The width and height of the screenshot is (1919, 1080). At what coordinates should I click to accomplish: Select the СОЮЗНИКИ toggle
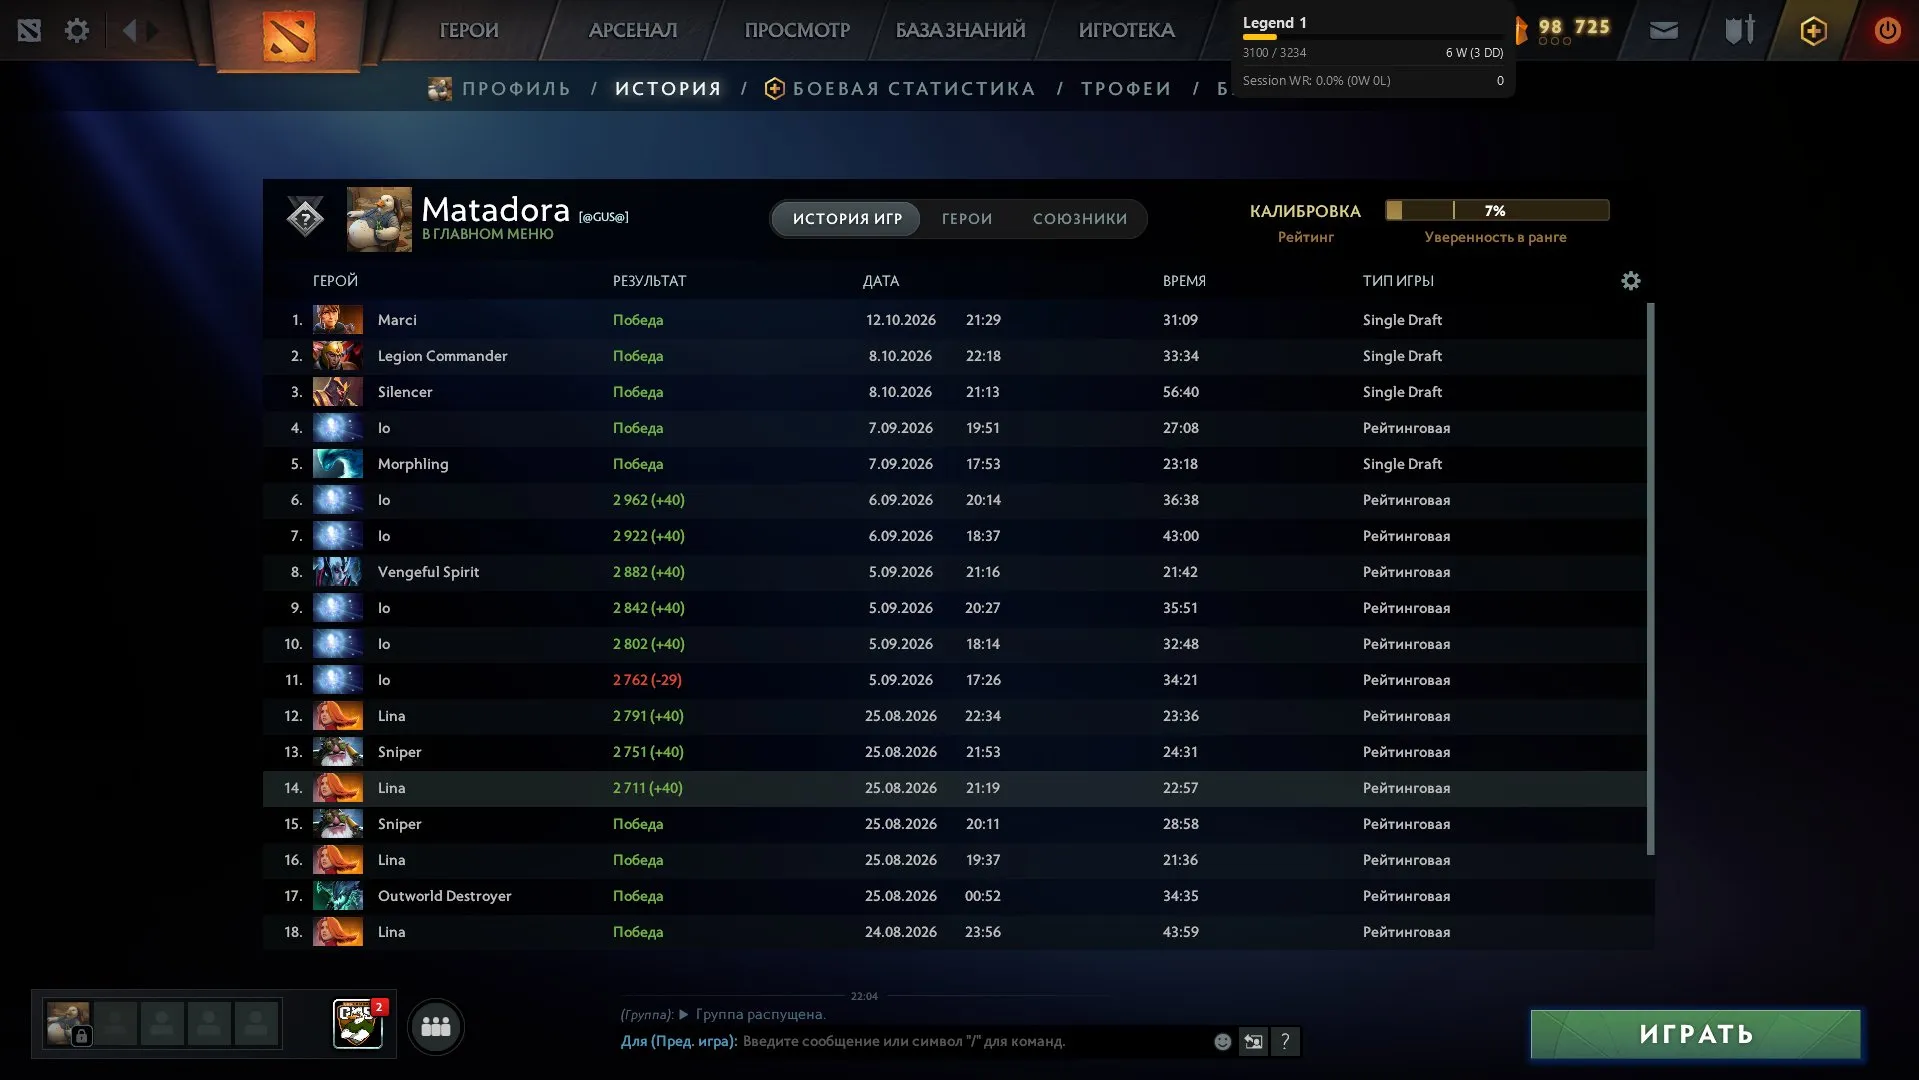[1080, 219]
